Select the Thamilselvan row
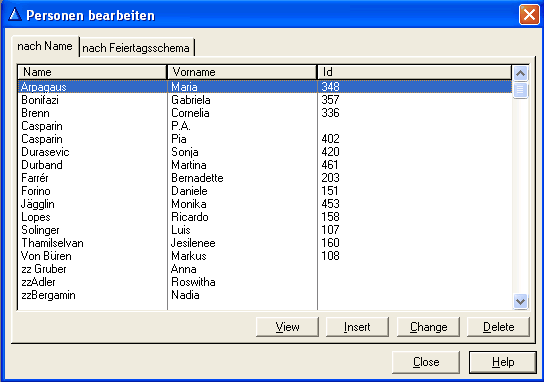 coord(265,243)
